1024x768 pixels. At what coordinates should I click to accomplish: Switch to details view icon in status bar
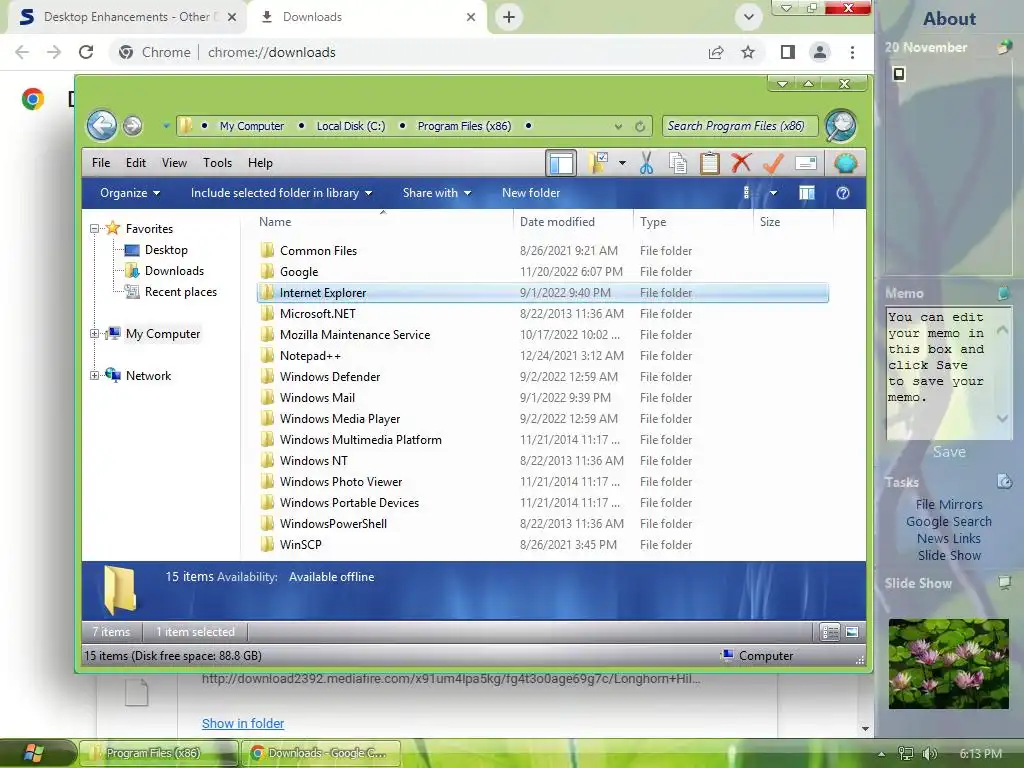[830, 632]
